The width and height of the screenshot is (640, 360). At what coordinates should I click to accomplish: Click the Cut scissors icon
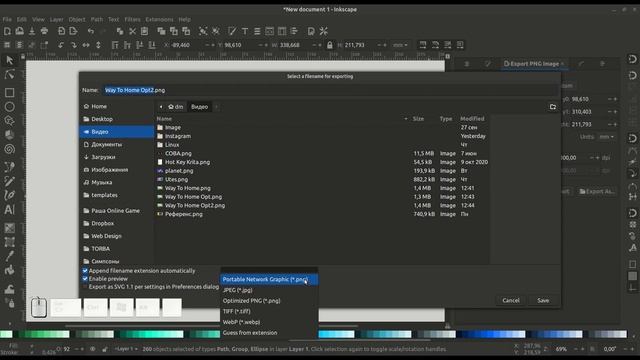pos(132,31)
